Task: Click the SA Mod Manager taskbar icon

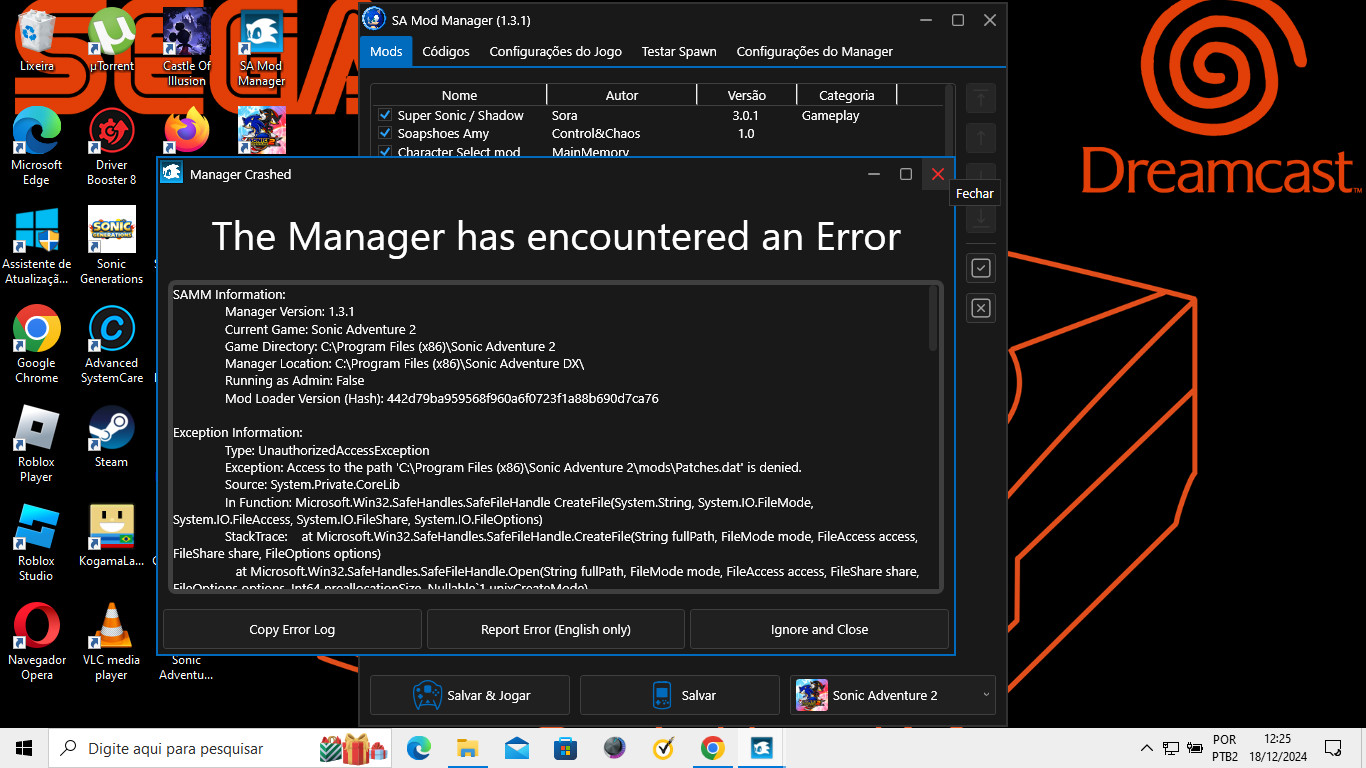Action: pos(760,748)
